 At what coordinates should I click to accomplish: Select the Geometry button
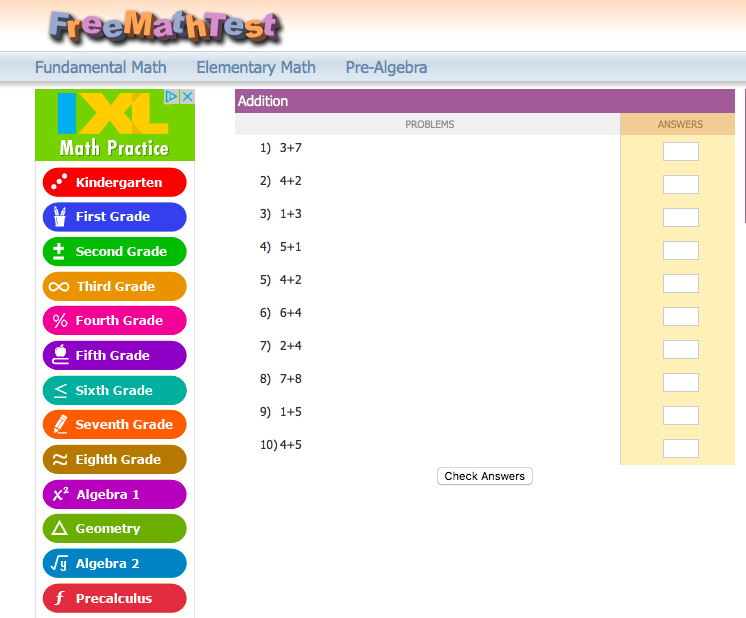pos(115,529)
